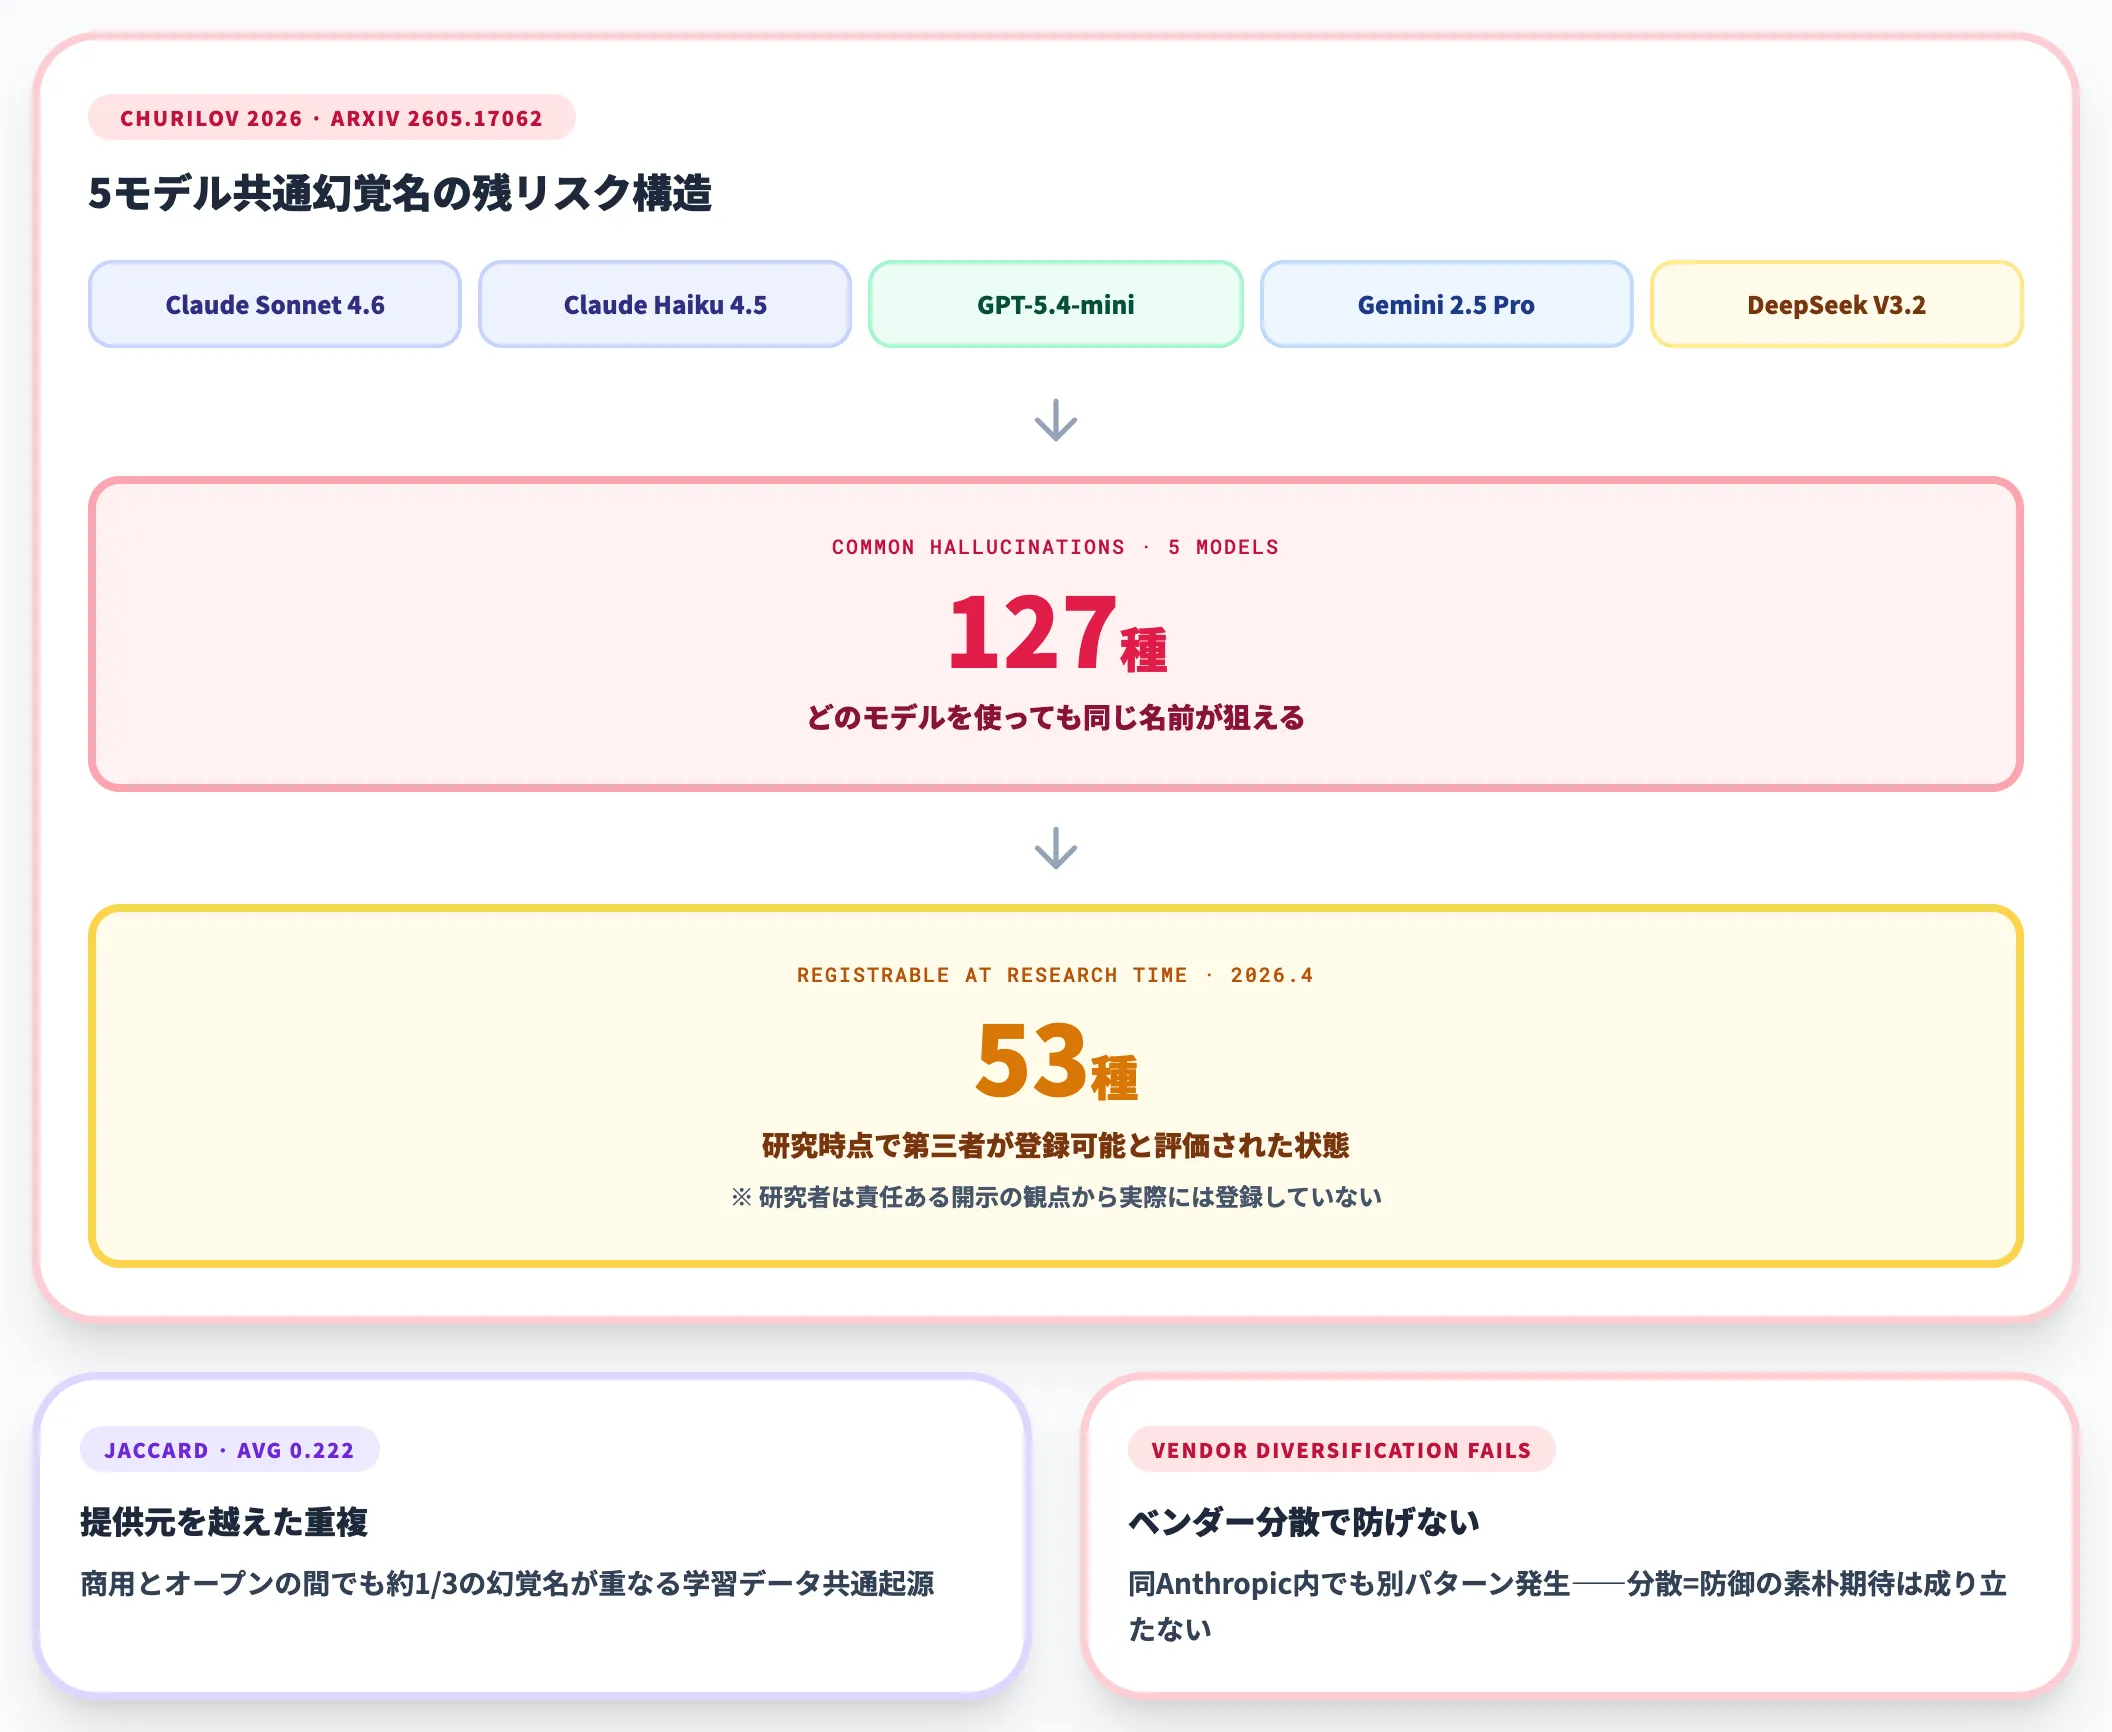Click the text どのモデルを使っても同じ名前が狙える
Image resolution: width=2112 pixels, height=1732 pixels.
coord(1056,717)
